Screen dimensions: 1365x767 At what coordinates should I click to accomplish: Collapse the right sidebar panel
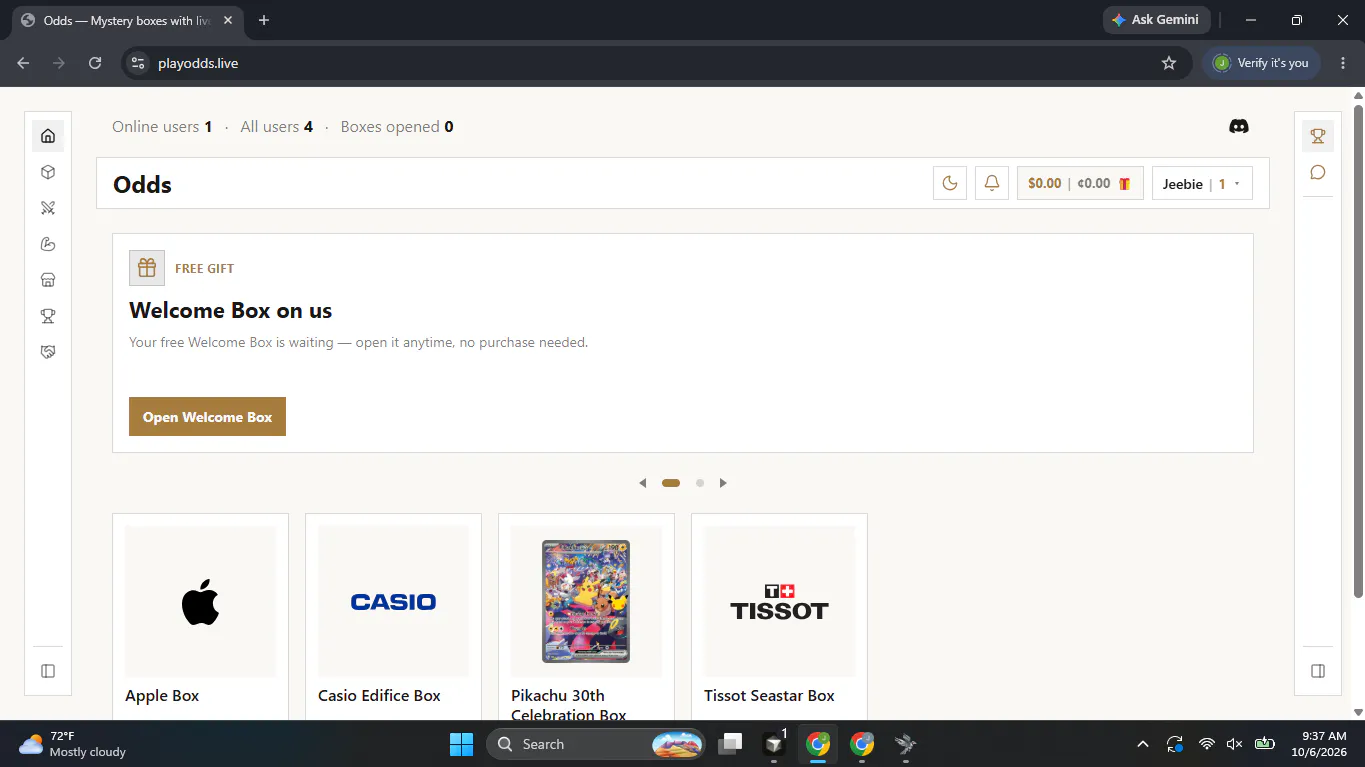(x=1318, y=671)
